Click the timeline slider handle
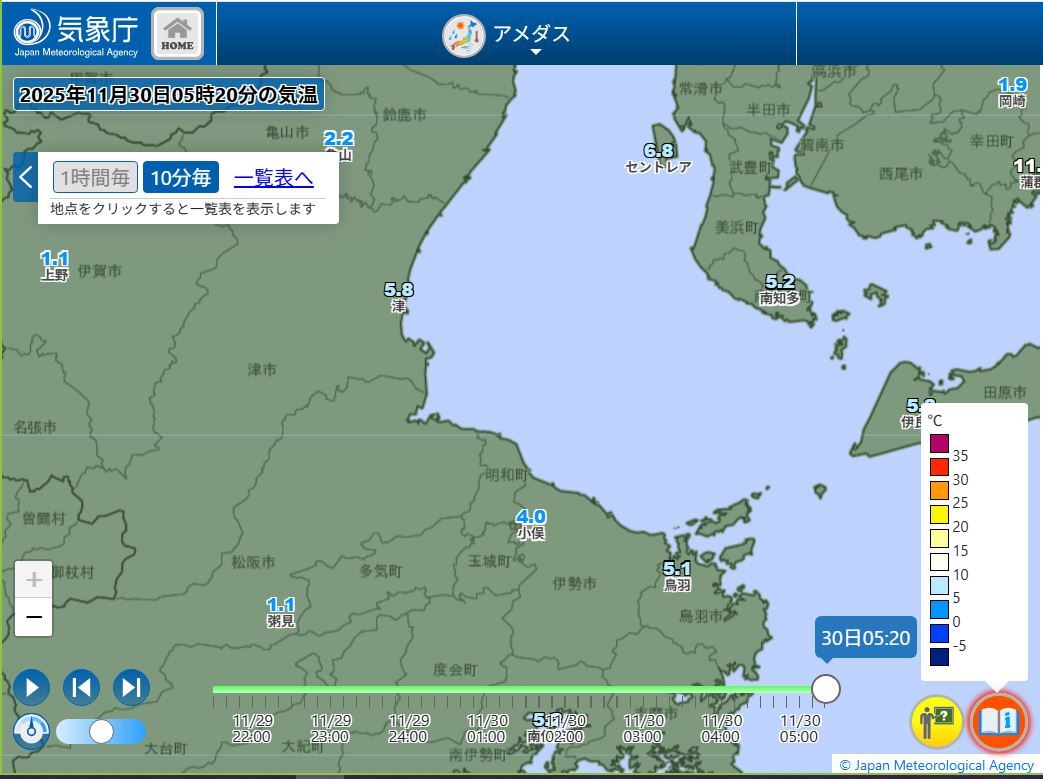This screenshot has width=1043, height=779. 825,689
